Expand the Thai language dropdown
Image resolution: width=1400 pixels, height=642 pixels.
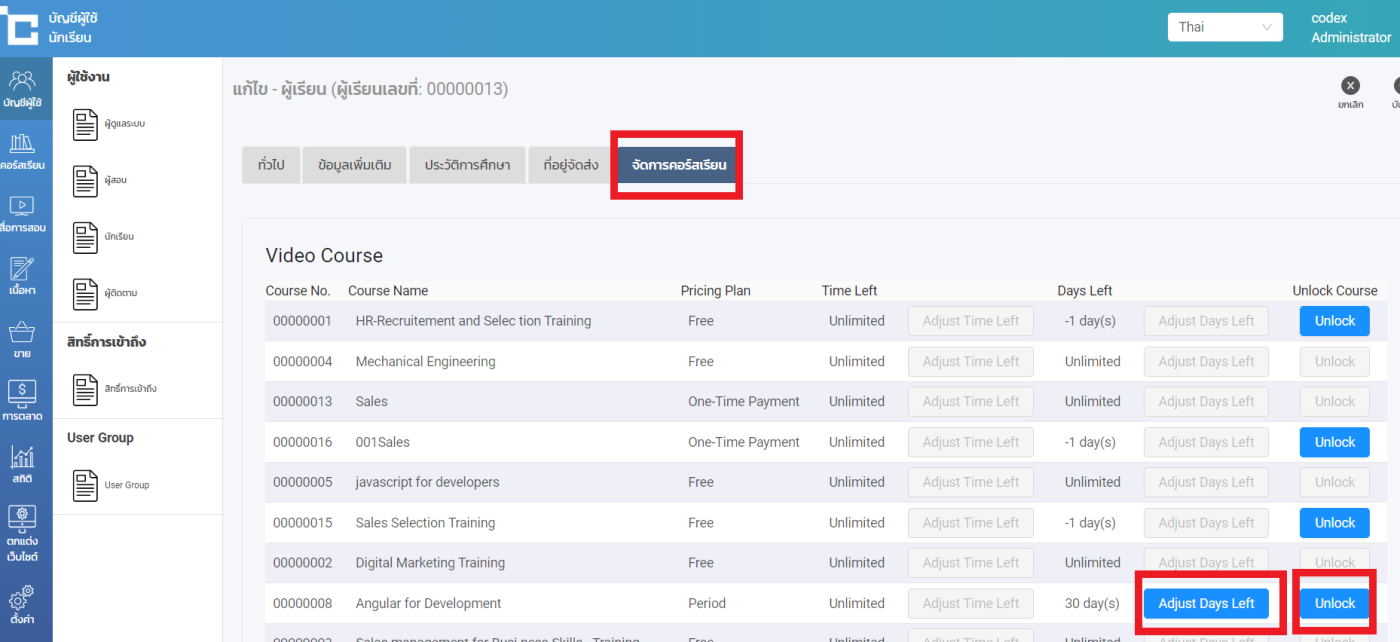pyautogui.click(x=1224, y=27)
